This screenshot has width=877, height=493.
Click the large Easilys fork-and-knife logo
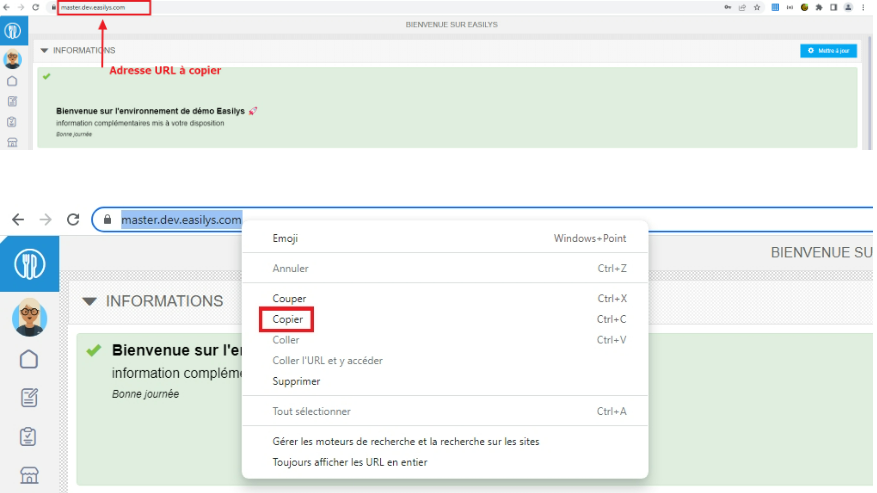[x=29, y=264]
